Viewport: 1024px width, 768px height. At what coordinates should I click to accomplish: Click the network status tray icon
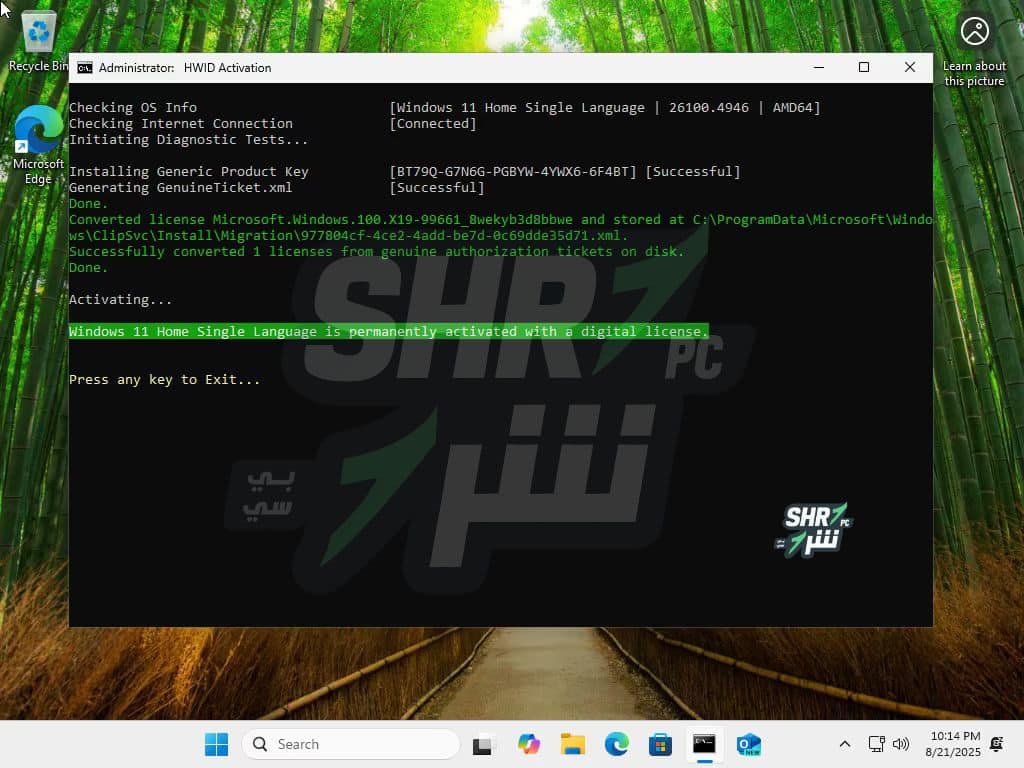pyautogui.click(x=876, y=744)
